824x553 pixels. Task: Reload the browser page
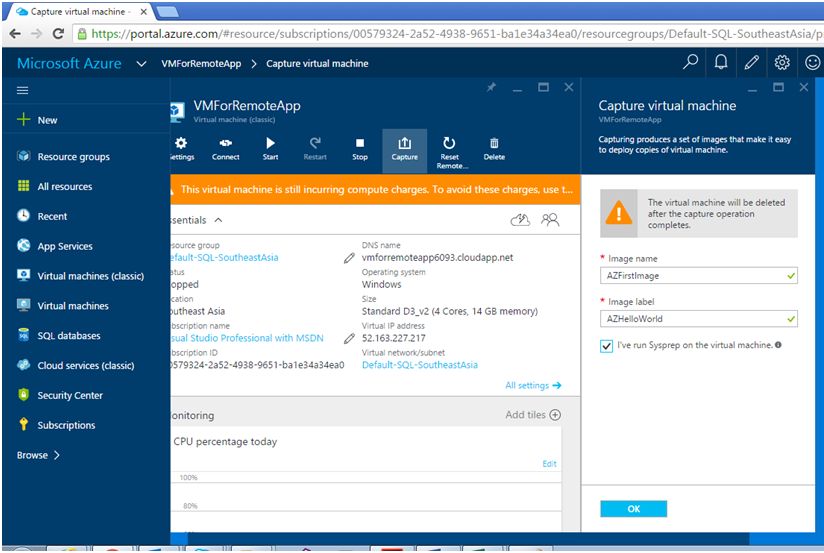[58, 34]
